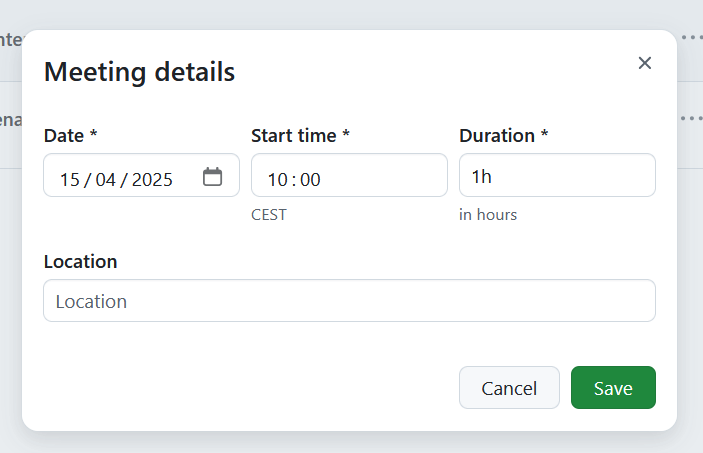703x453 pixels.
Task: Select the month value 04 in Date
Action: click(x=106, y=180)
